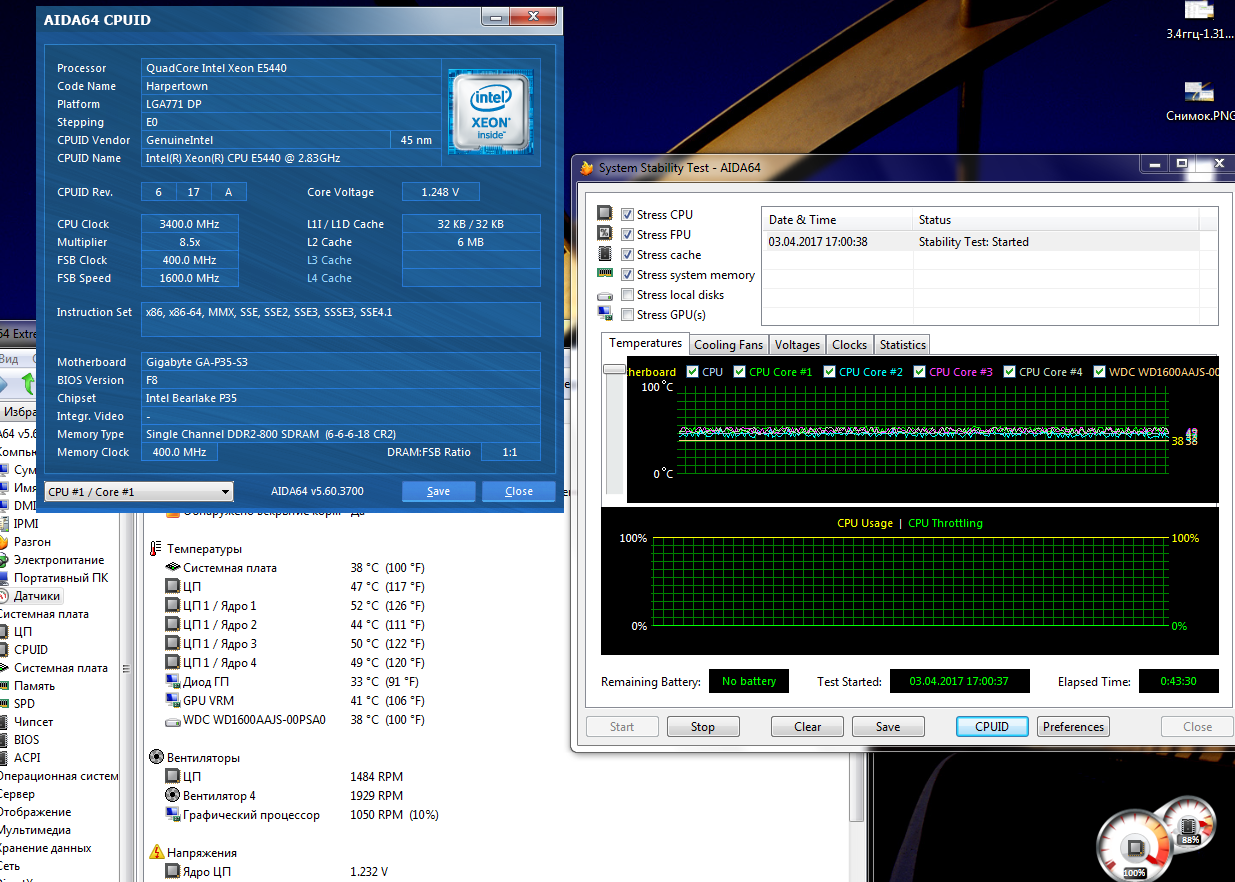Toggle the CPU Core #3 graph checkbox
The image size is (1235, 882).
pyautogui.click(x=918, y=372)
